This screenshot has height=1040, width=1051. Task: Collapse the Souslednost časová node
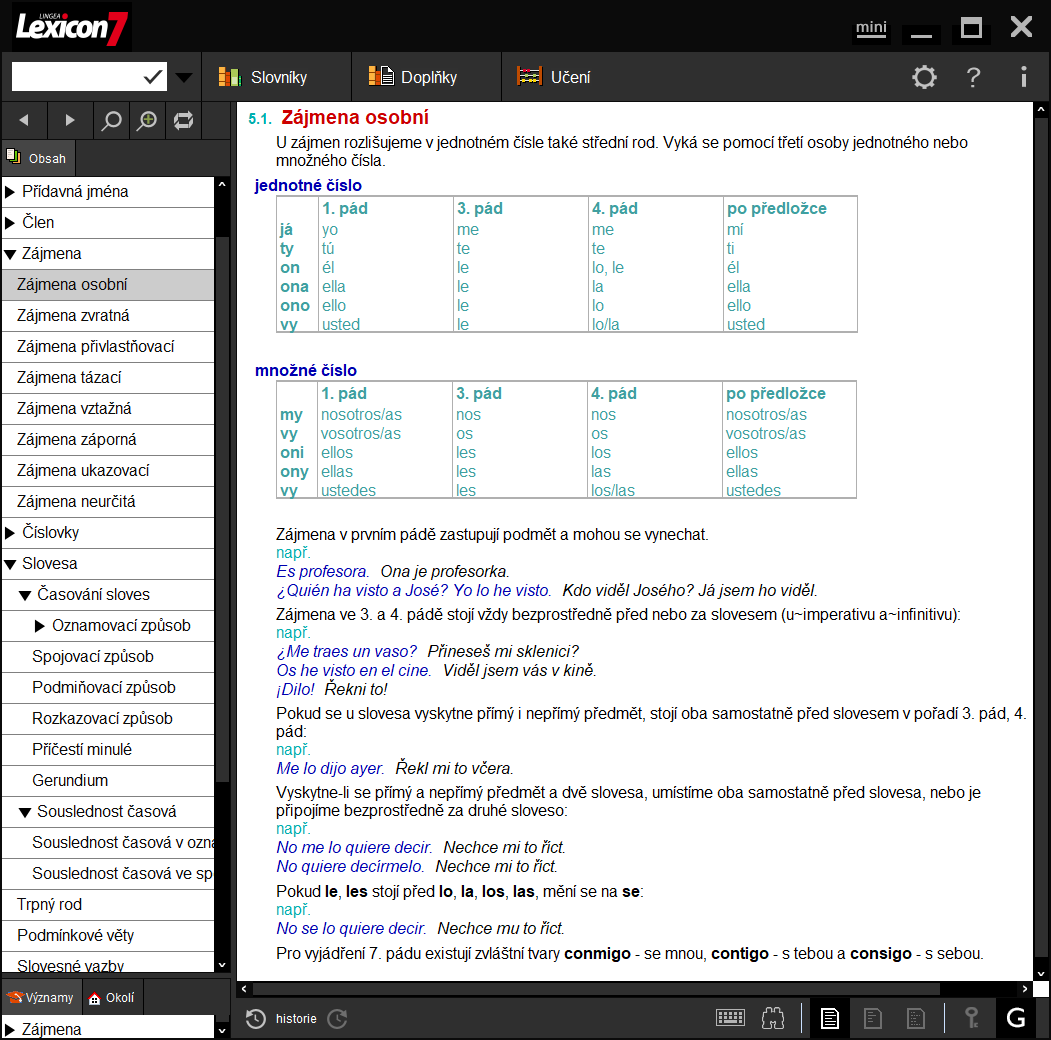point(25,812)
